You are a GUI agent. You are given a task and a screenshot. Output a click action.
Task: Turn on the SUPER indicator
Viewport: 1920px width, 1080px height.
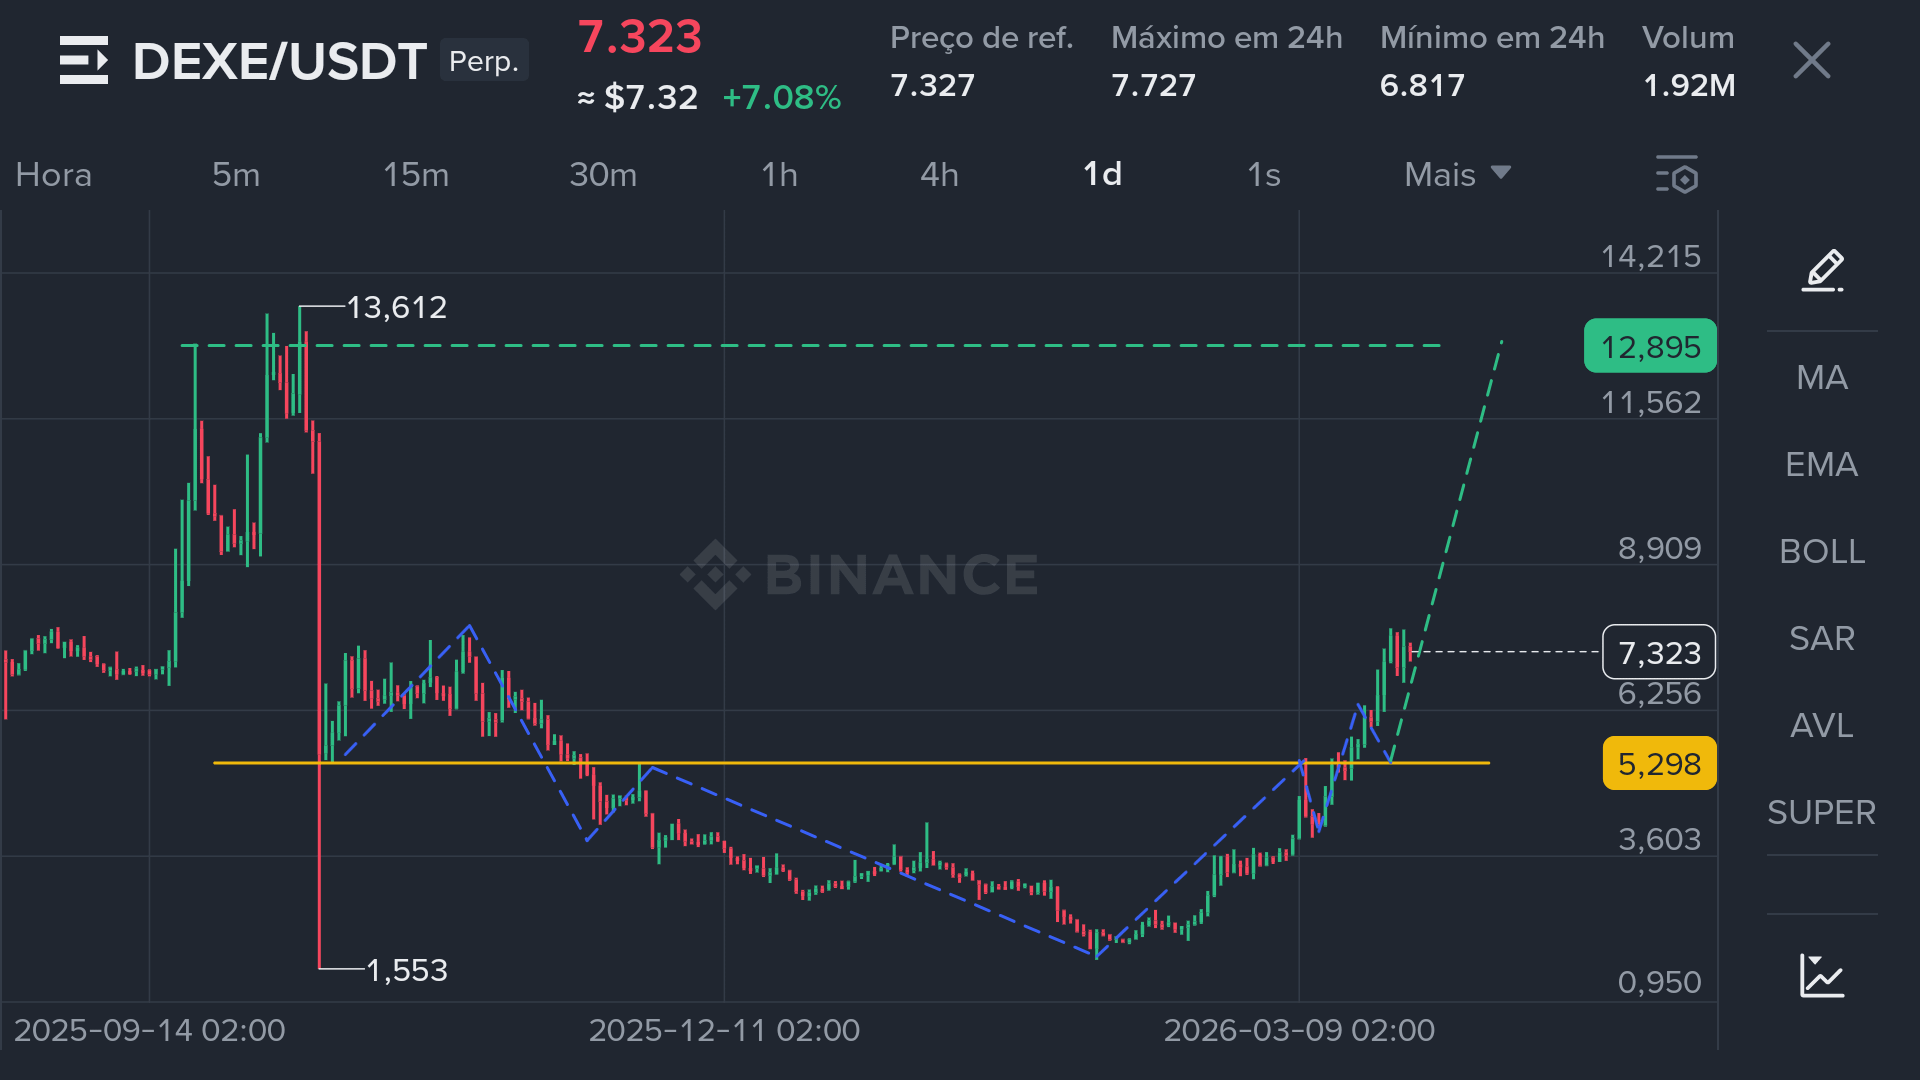1821,813
